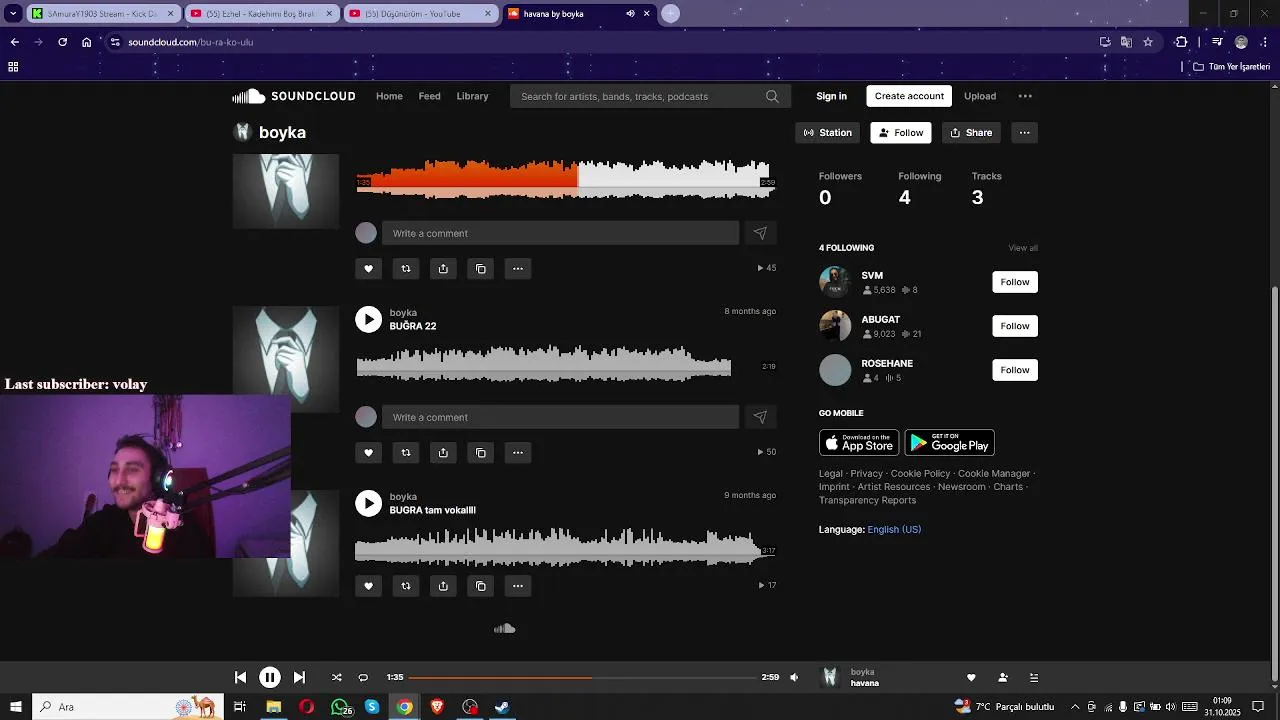Follow the SVM account
The height and width of the screenshot is (720, 1280).
(x=1015, y=282)
